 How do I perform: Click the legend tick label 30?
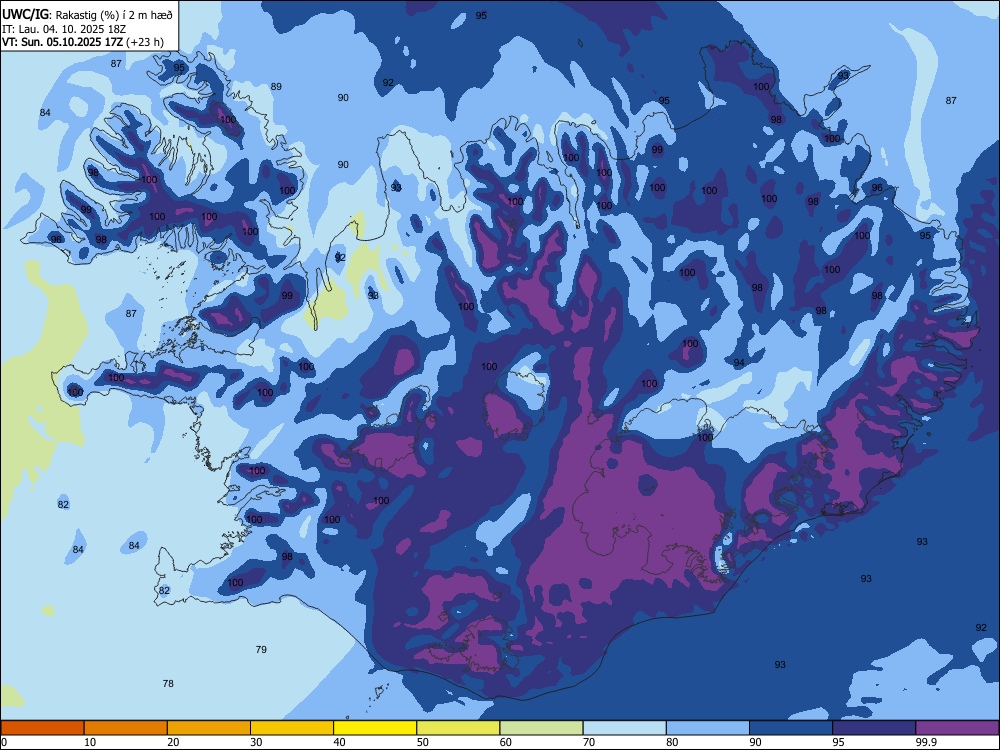(256, 742)
